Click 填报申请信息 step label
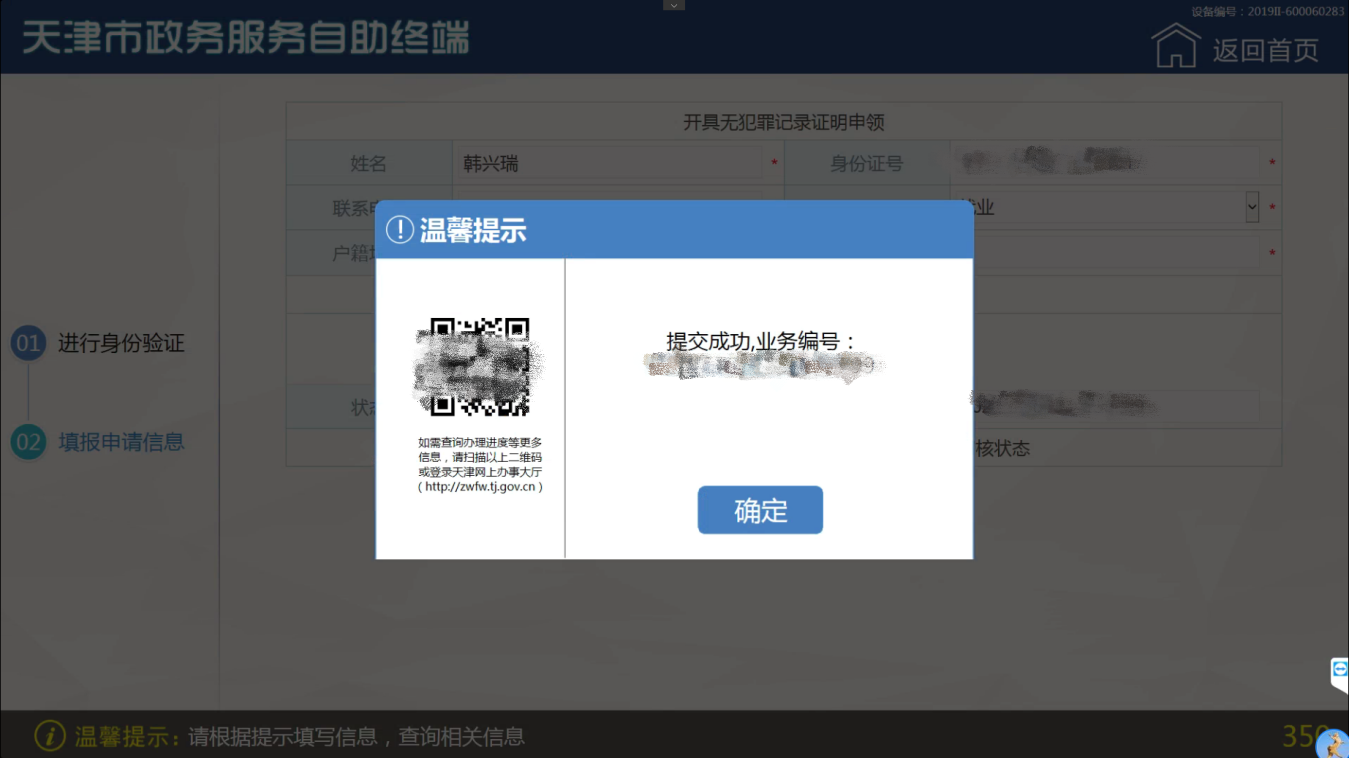This screenshot has width=1349, height=758. (x=121, y=442)
